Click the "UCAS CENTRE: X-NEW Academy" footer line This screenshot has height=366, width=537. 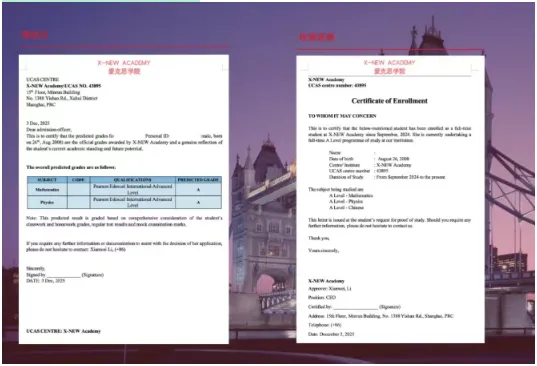[x=63, y=331]
